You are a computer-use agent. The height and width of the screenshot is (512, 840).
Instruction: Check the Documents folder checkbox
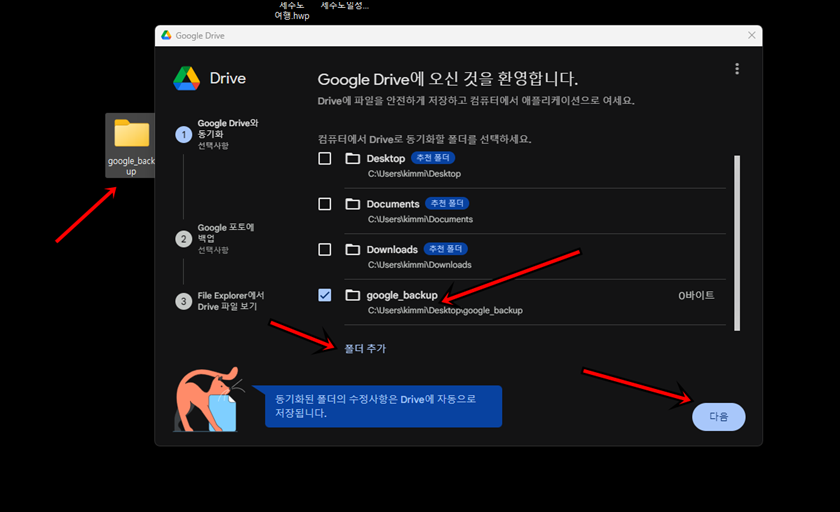click(325, 204)
